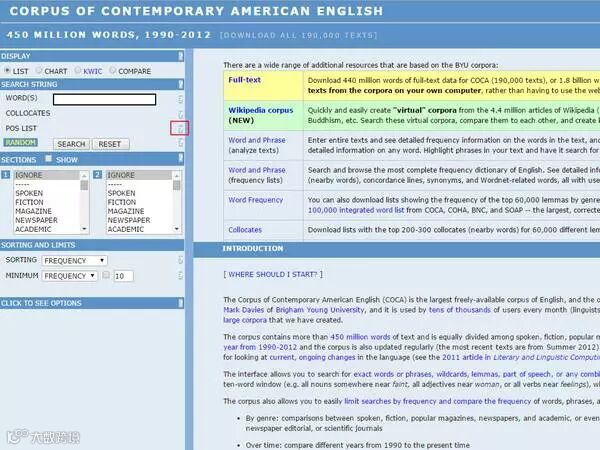Click the COLLOCATES label to expand it

(28, 113)
